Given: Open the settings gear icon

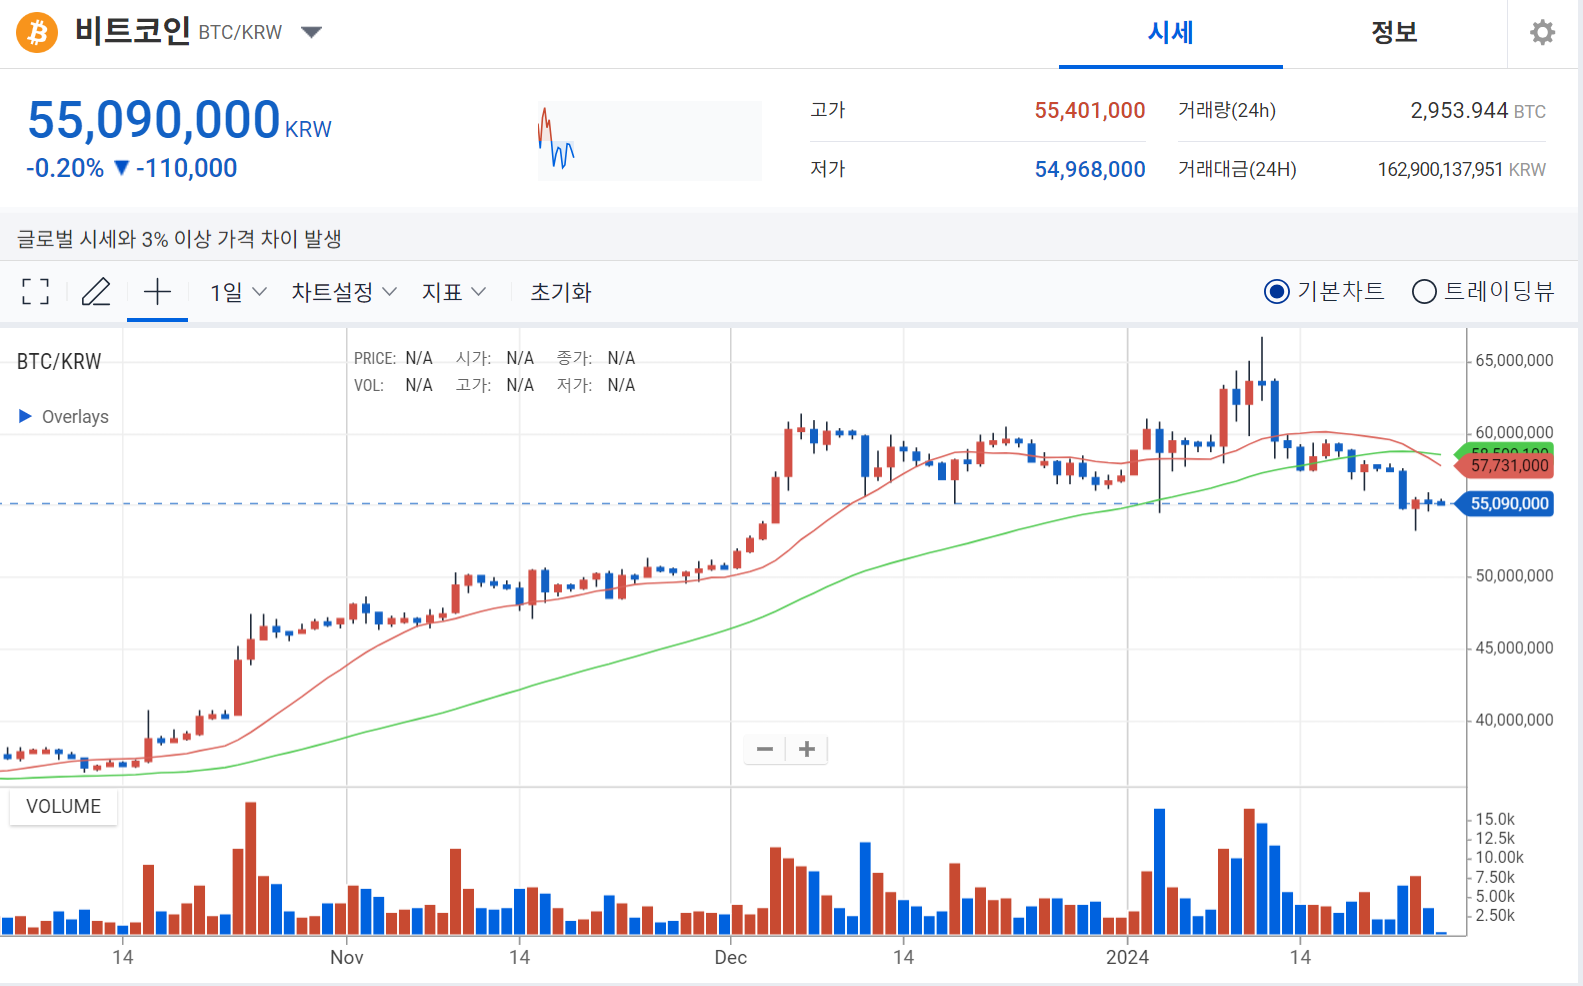Looking at the screenshot, I should 1543,33.
